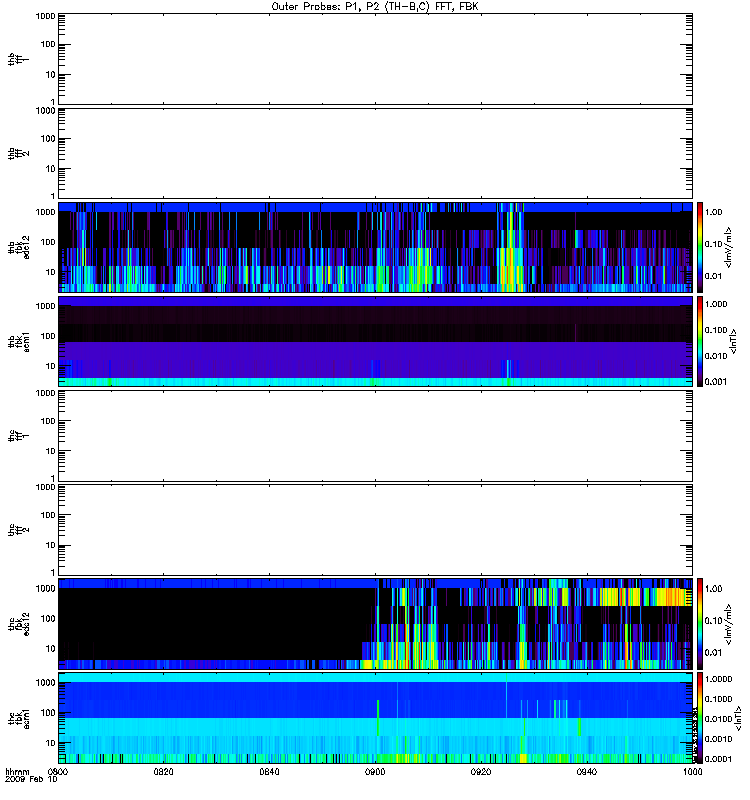
Task: Click '<|nT|>' unit label of thb scm1
Action: click(x=733, y=341)
